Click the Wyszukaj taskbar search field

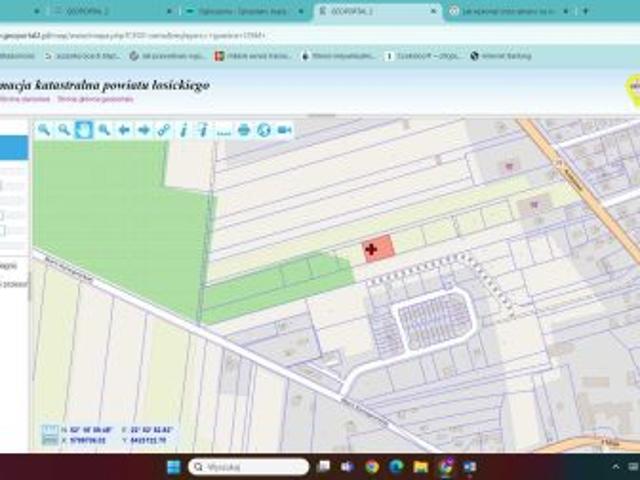[248, 467]
